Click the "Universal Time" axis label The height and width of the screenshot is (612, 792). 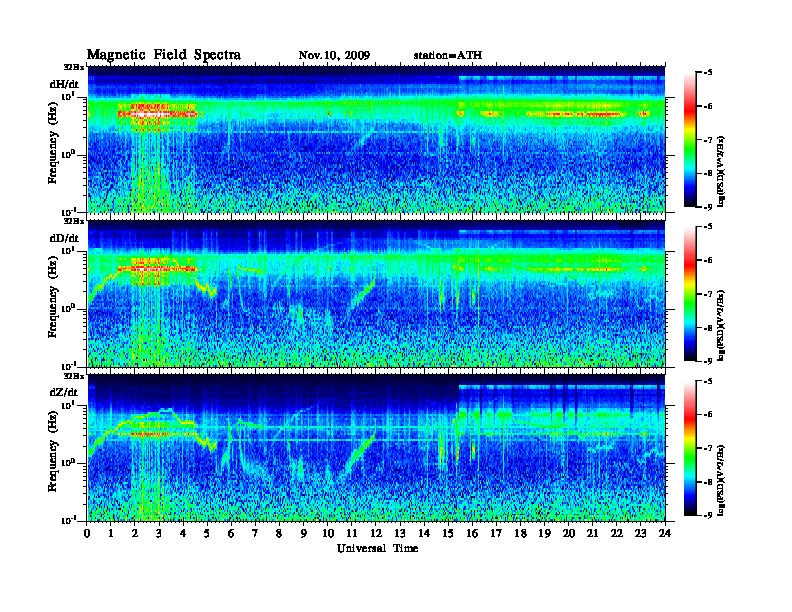click(x=377, y=548)
